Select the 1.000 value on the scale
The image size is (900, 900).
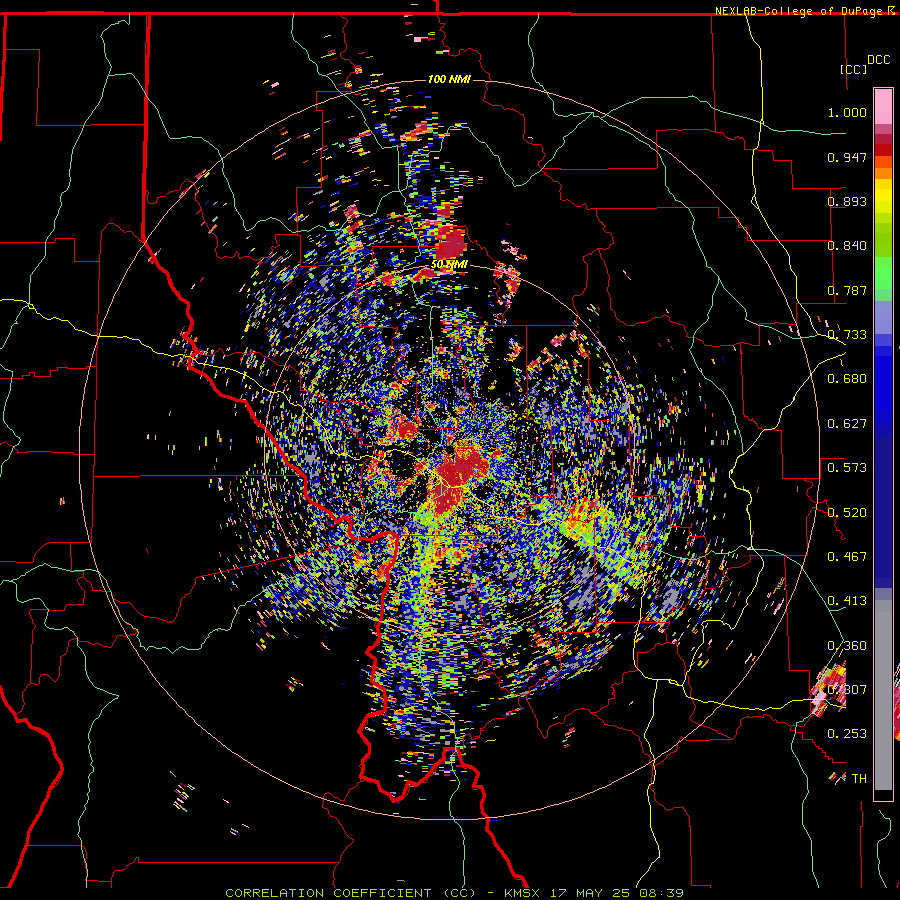click(847, 112)
